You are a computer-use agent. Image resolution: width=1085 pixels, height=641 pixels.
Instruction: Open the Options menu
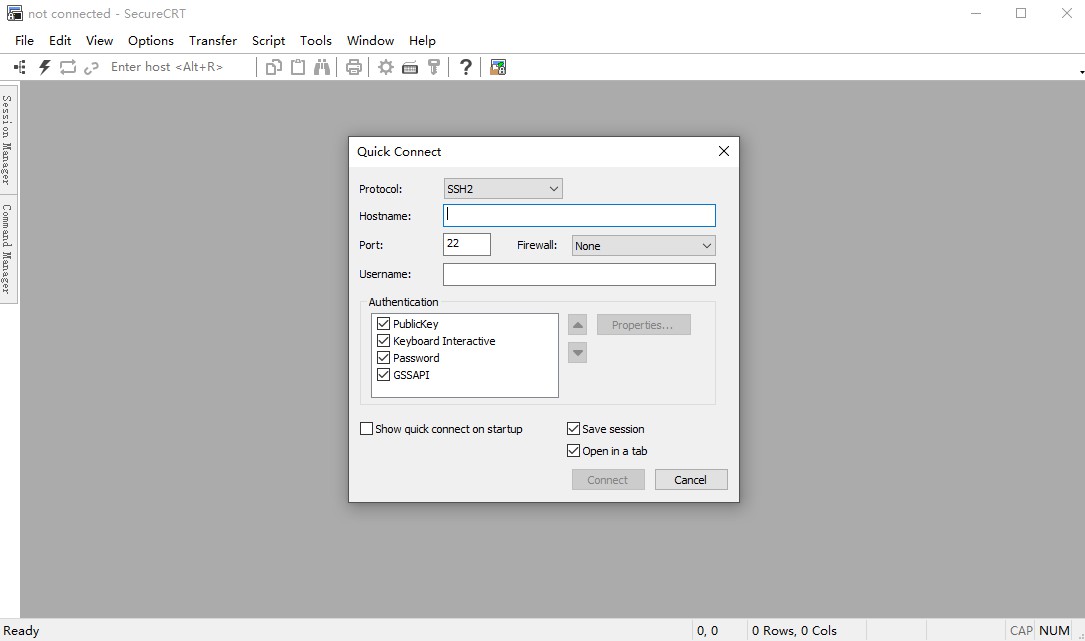click(x=151, y=40)
